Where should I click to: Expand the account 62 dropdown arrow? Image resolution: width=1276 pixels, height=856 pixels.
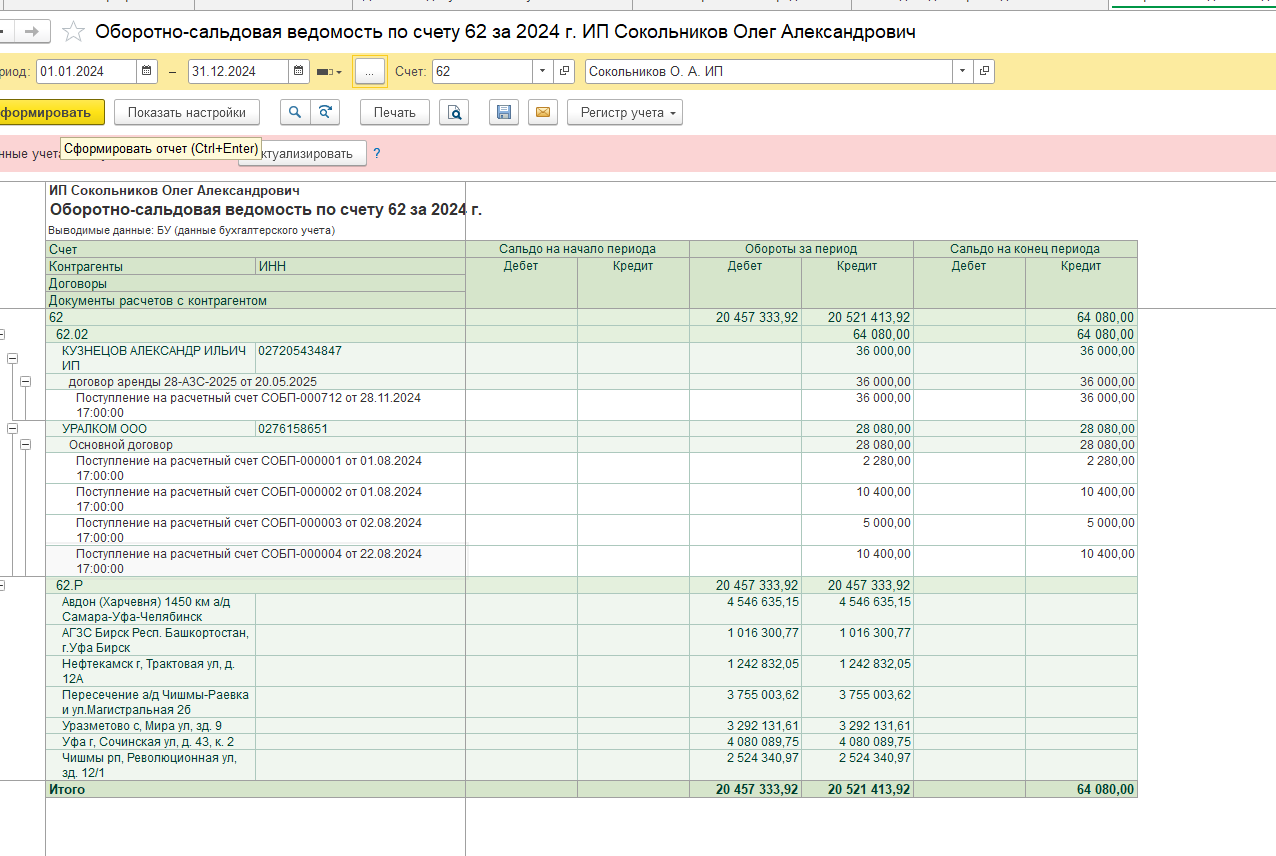pyautogui.click(x=543, y=72)
